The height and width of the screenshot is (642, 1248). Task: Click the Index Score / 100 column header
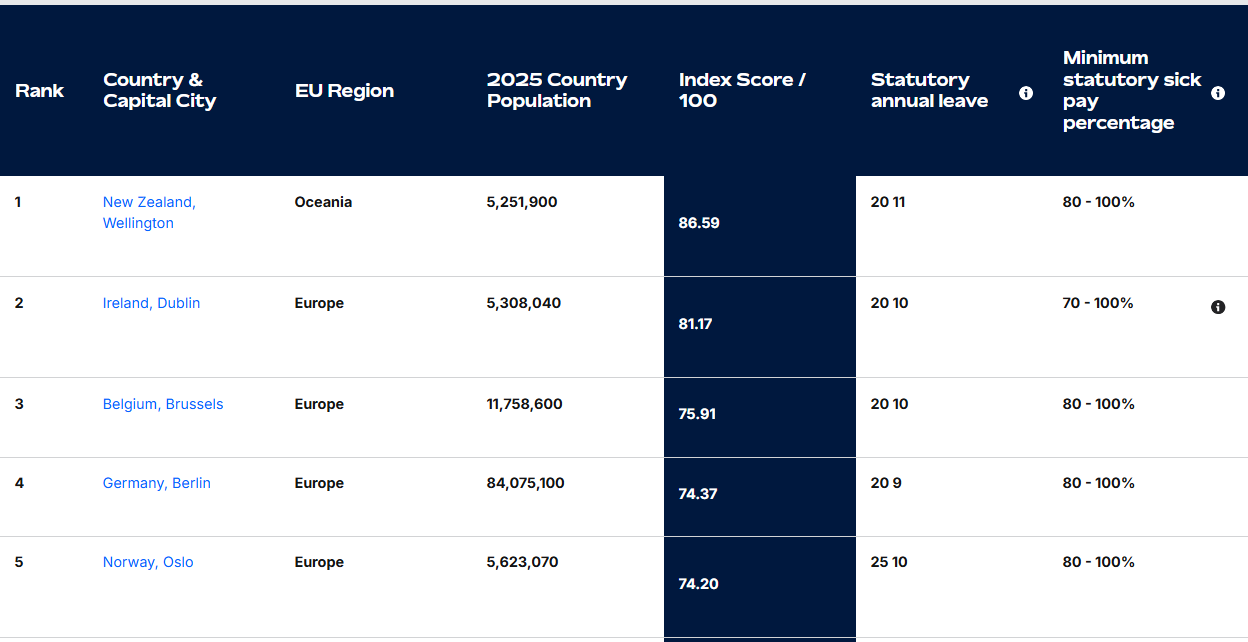pos(742,90)
